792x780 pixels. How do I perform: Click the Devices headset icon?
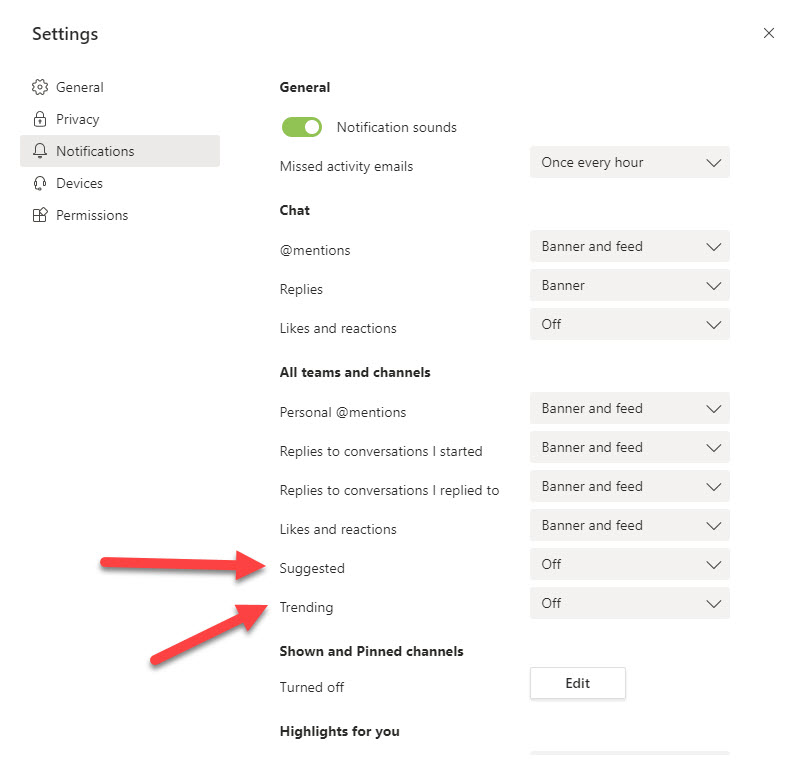(x=40, y=183)
